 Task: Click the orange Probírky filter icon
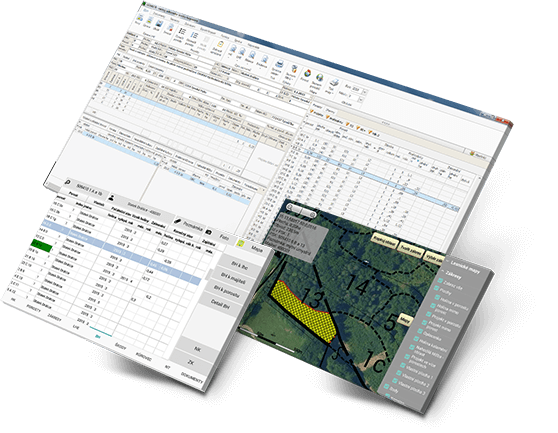tap(327, 117)
